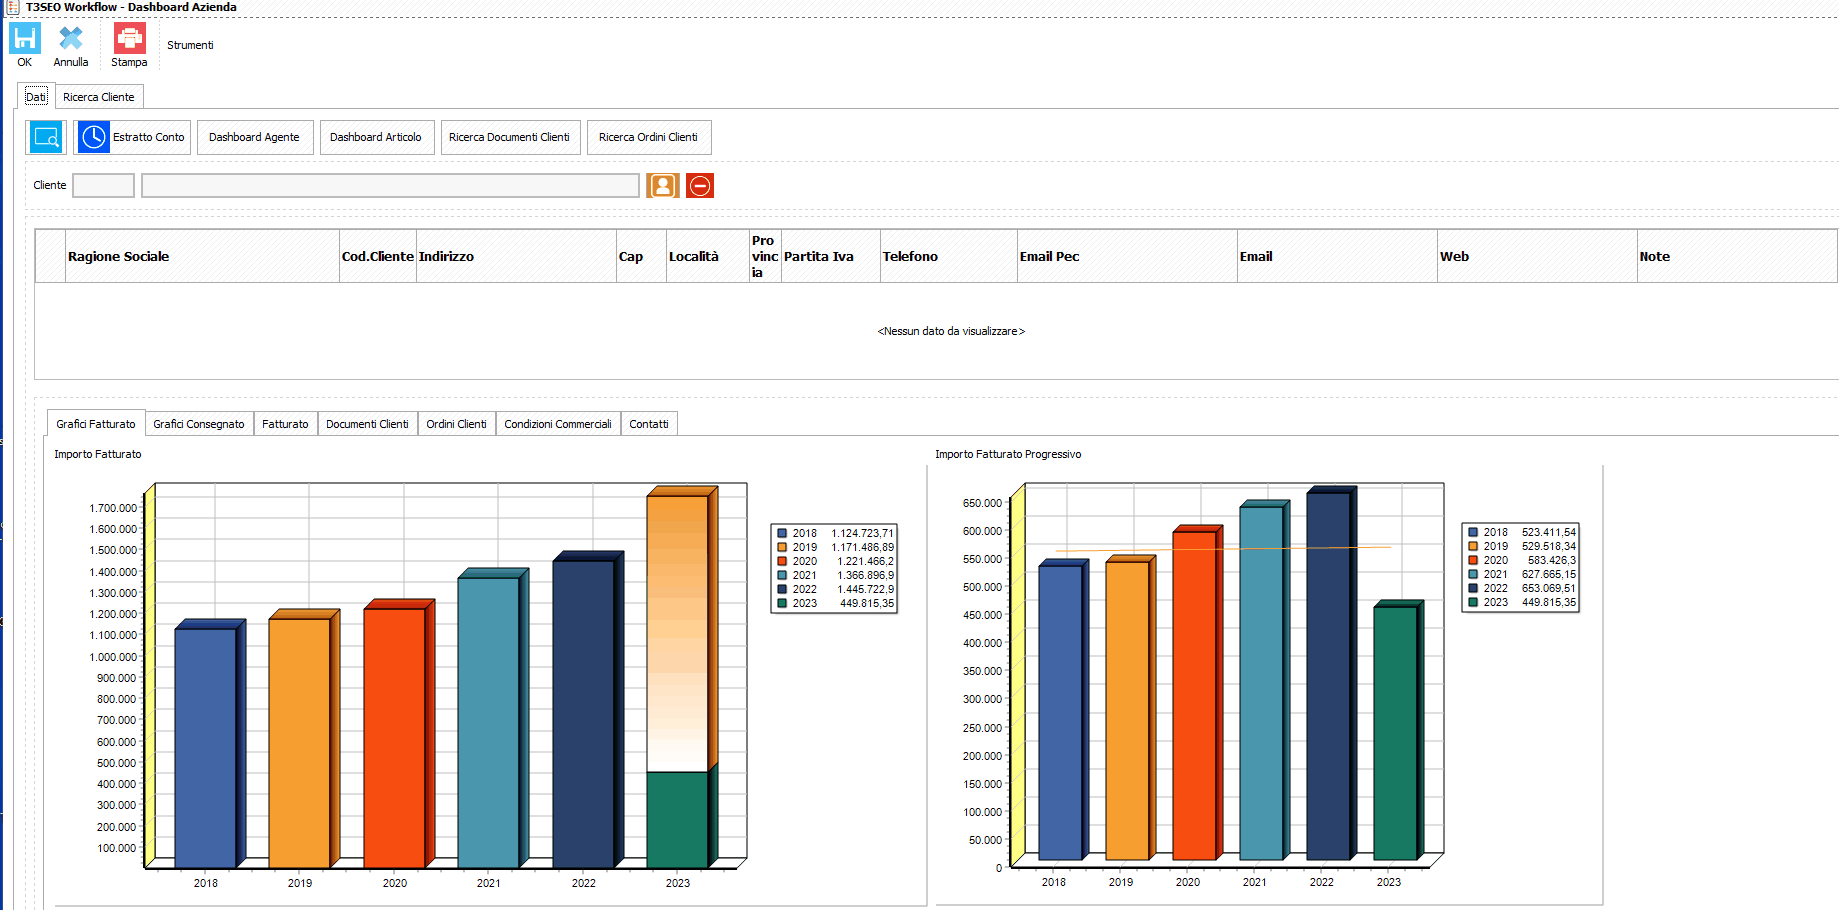
Task: Click the Note column header
Action: (1737, 256)
